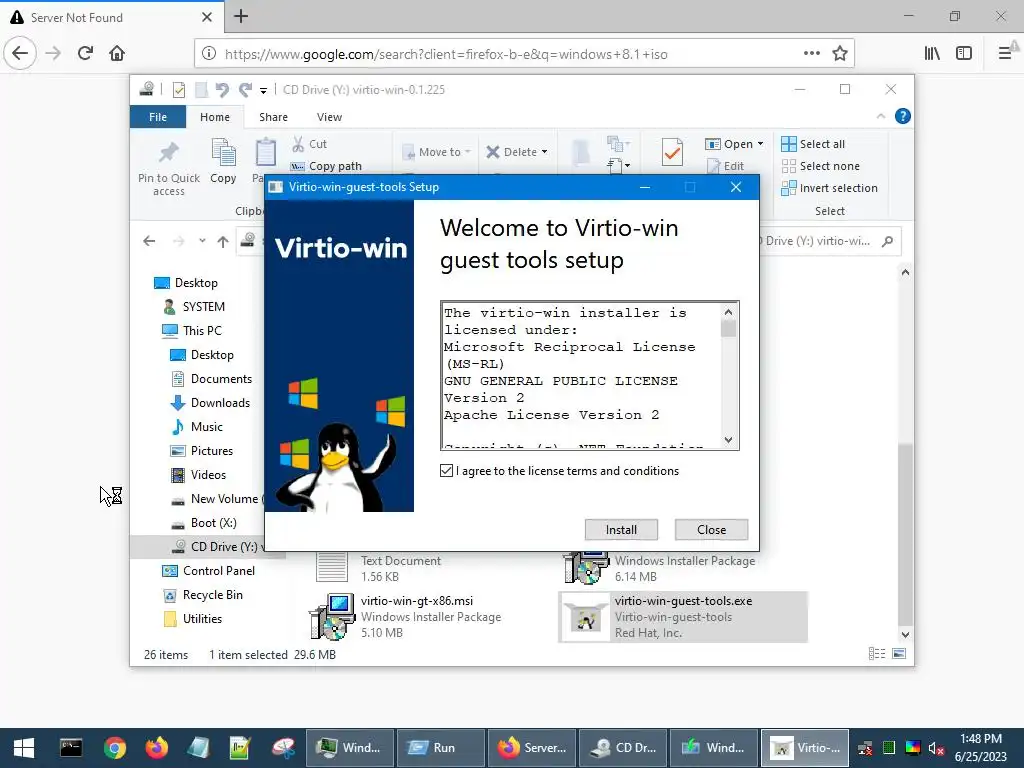Click undo icon in Explorer title bar

(x=222, y=89)
